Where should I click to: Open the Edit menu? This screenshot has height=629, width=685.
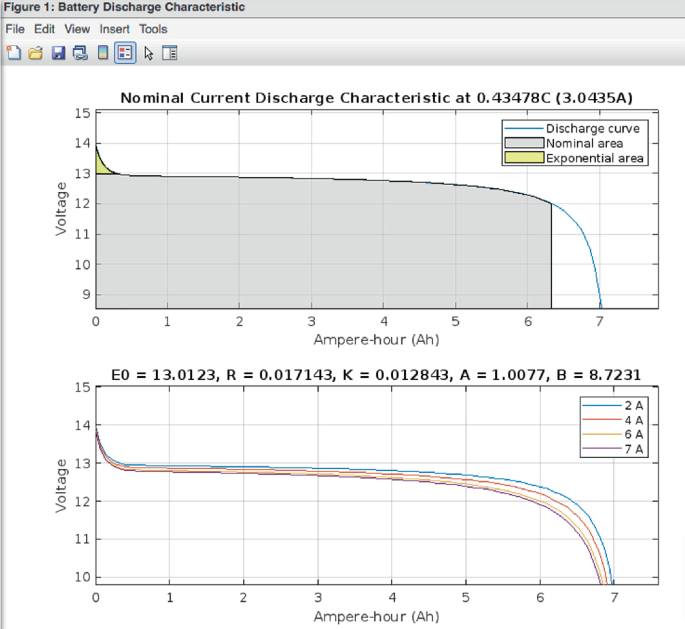(44, 29)
